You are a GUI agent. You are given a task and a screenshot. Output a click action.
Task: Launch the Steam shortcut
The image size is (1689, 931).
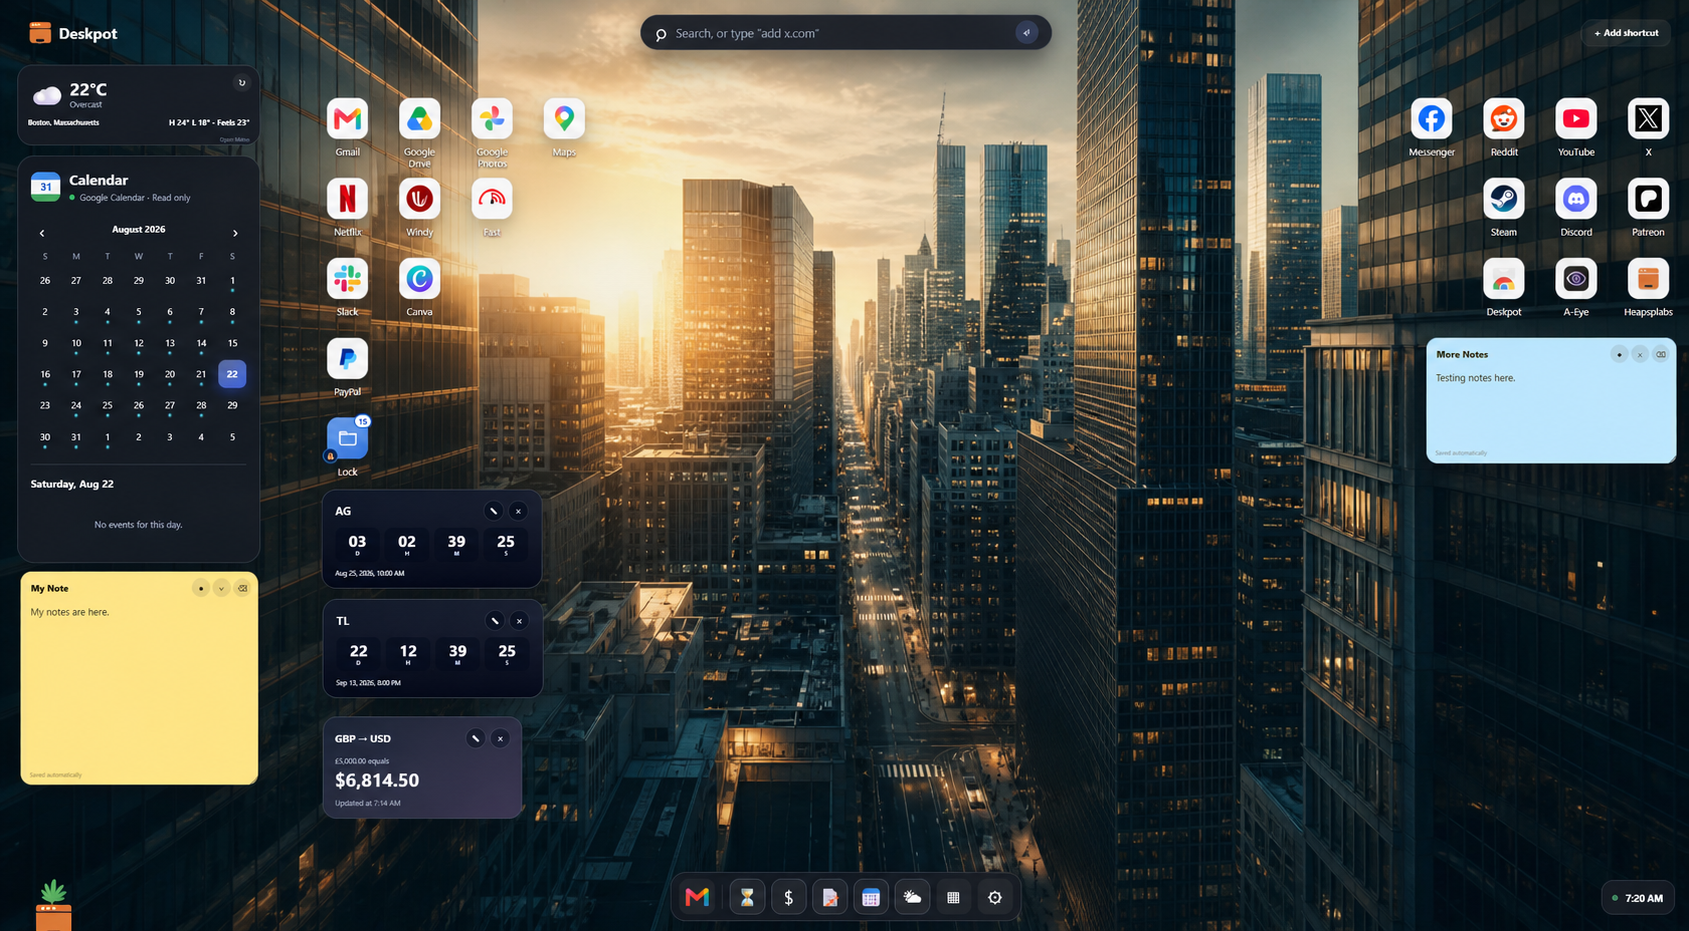coord(1503,199)
